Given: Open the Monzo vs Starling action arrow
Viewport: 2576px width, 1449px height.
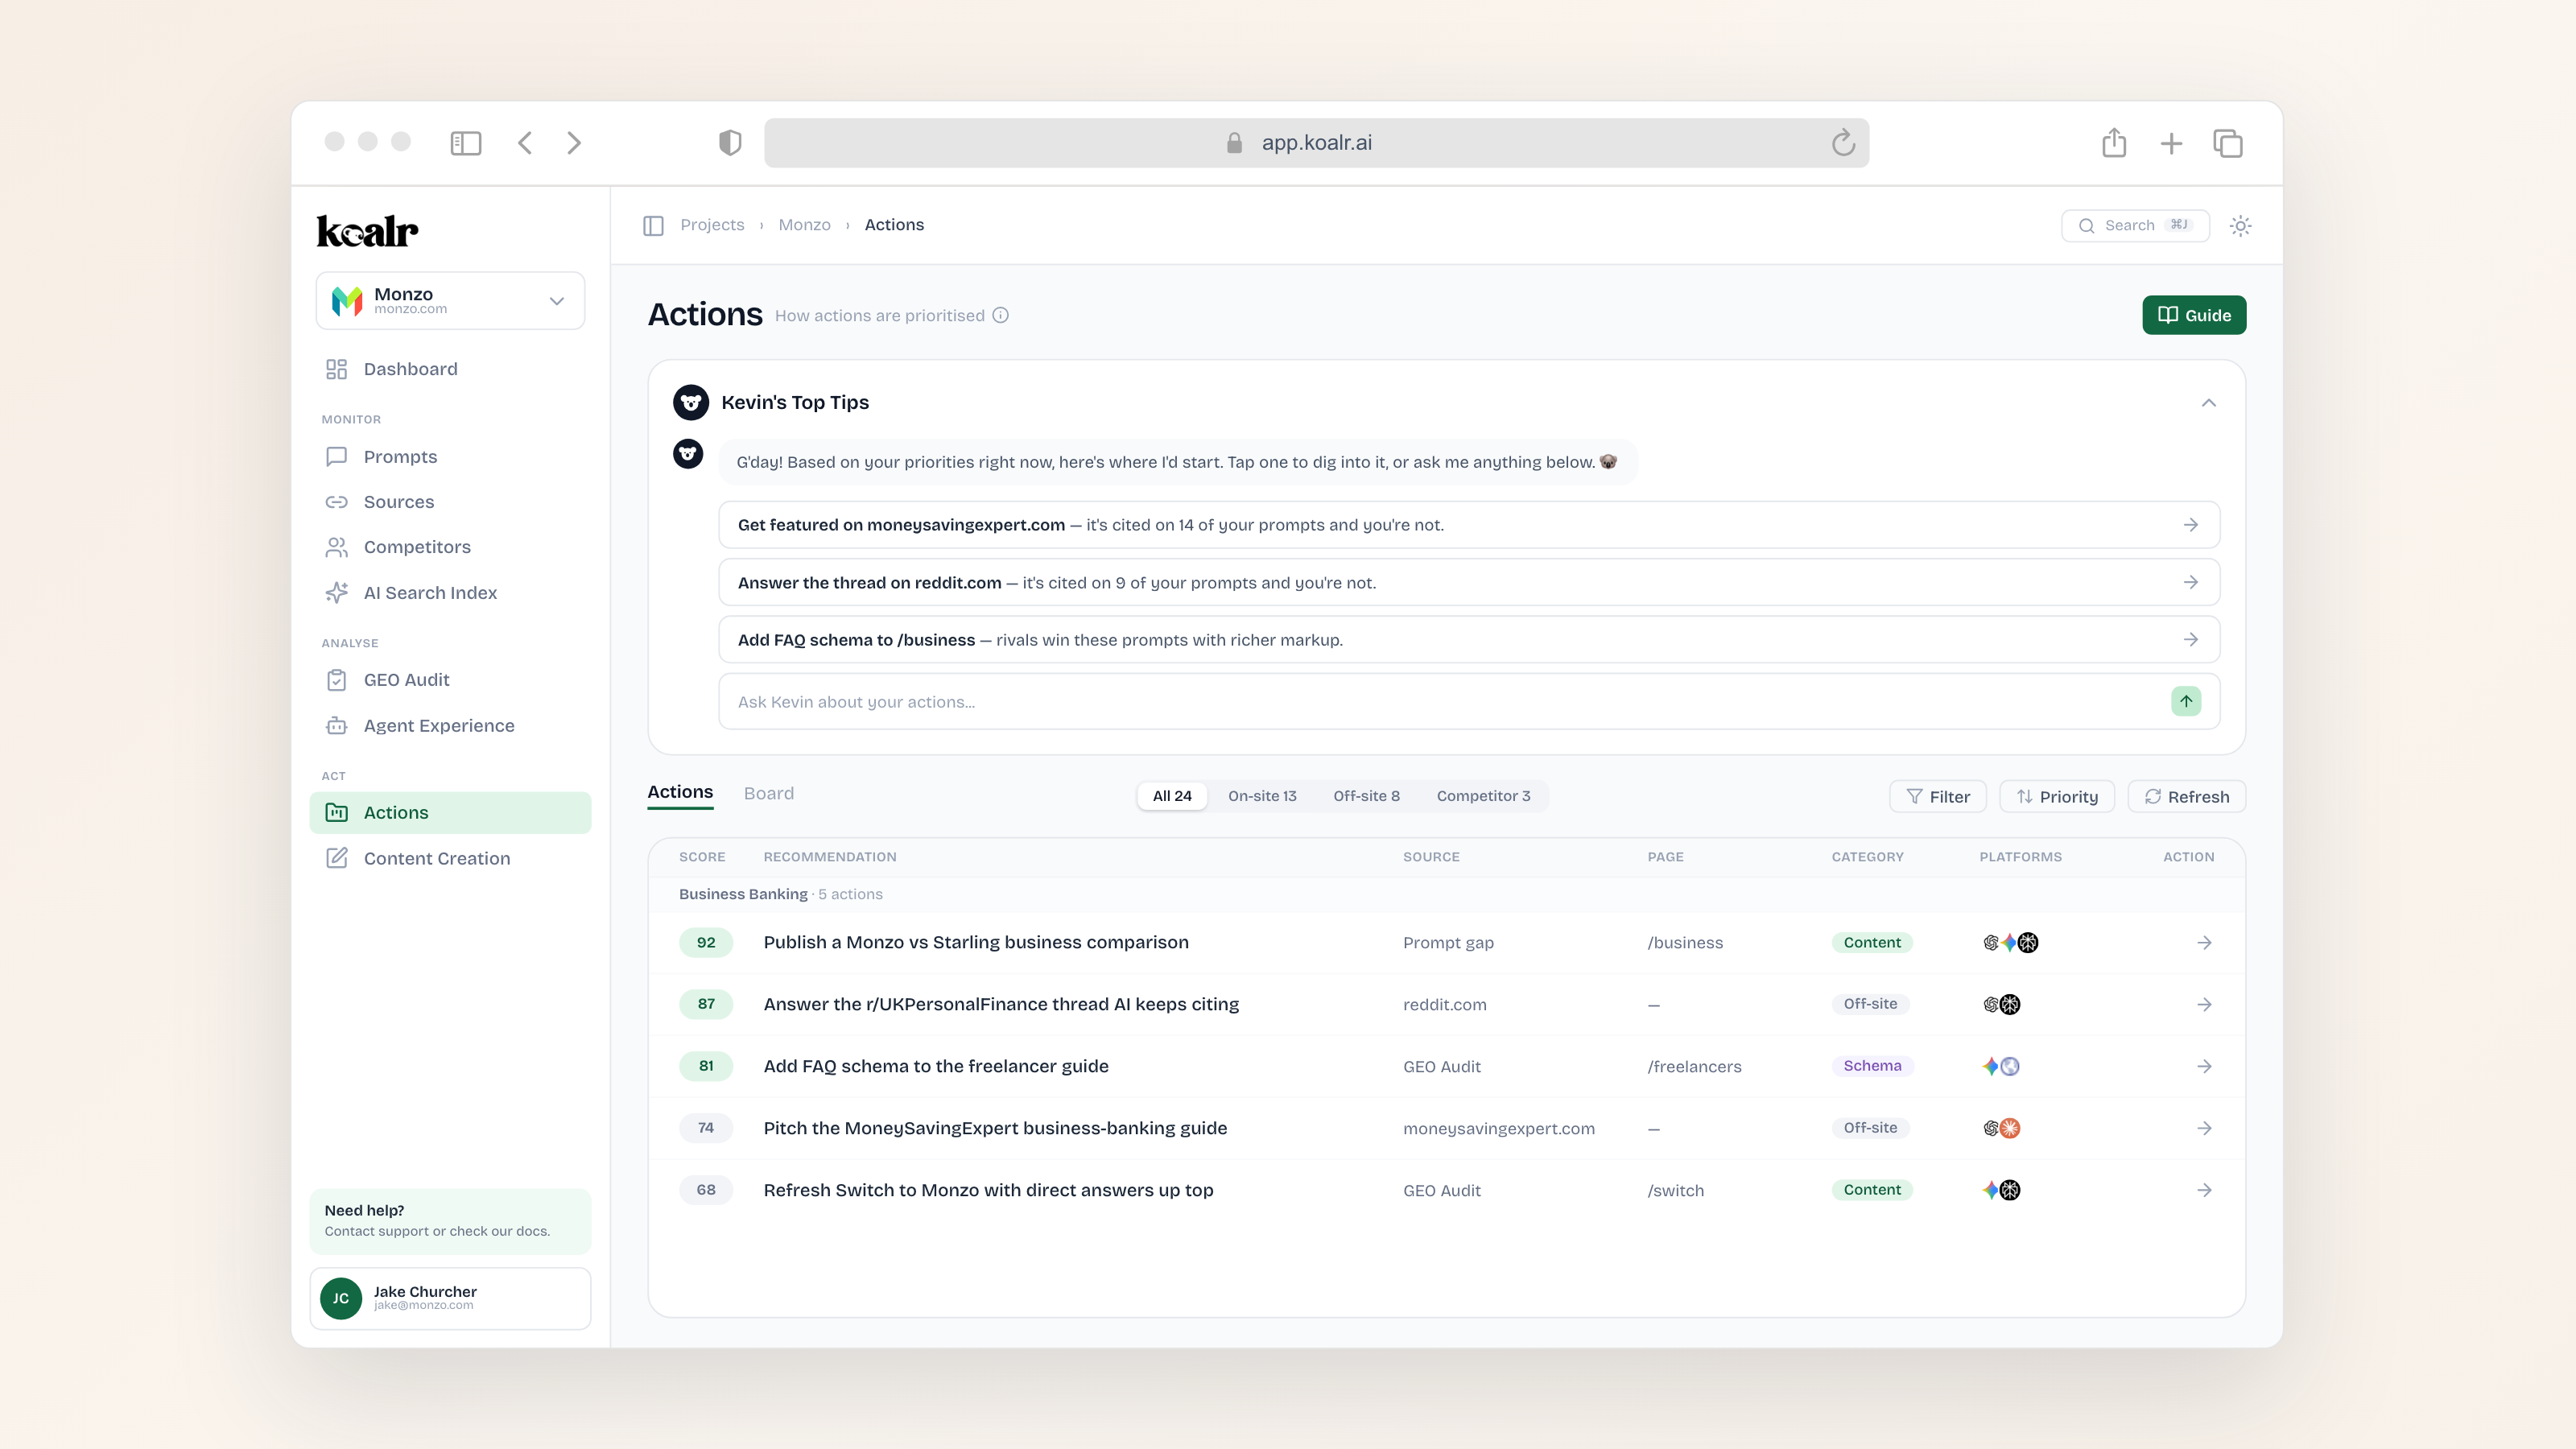Looking at the screenshot, I should pos(2204,943).
